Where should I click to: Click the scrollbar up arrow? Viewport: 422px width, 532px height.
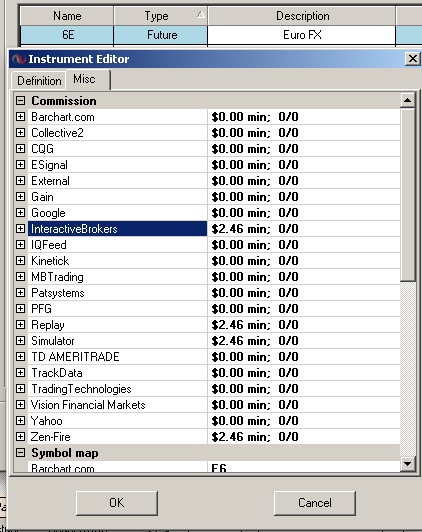click(x=407, y=100)
